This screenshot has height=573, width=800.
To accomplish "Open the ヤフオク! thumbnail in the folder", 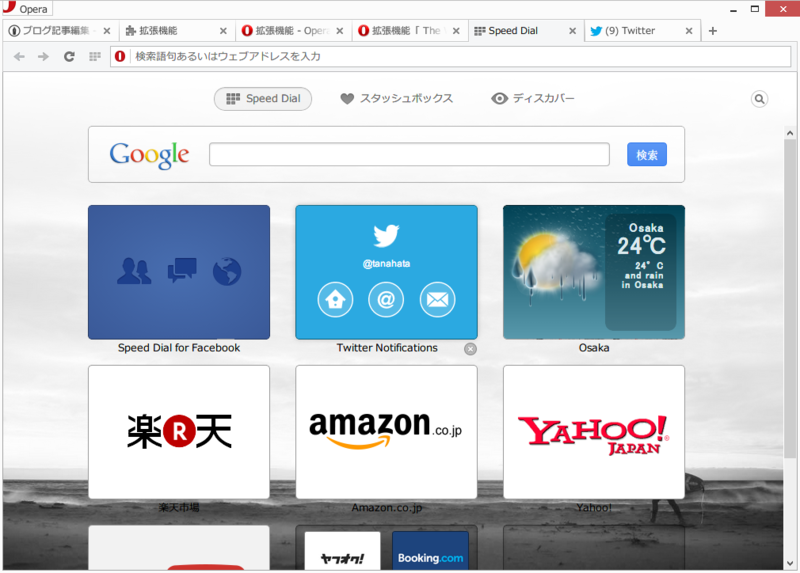I will pos(342,551).
